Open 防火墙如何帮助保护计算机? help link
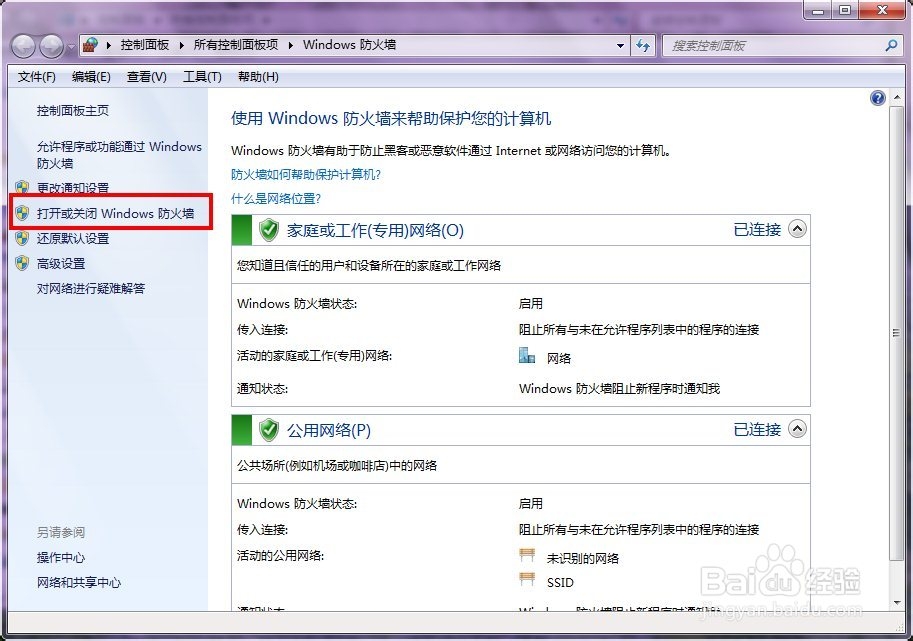The height and width of the screenshot is (641, 913). 306,175
